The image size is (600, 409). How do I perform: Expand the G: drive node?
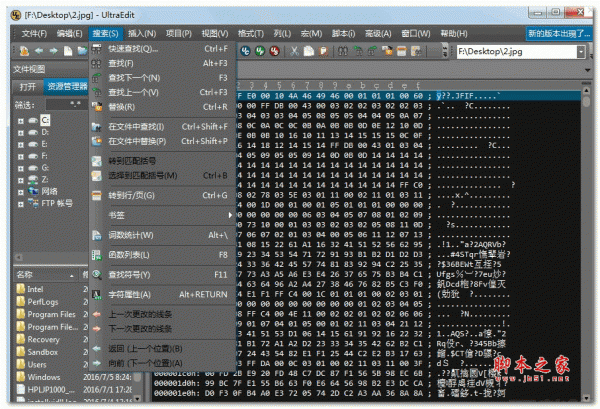(21, 168)
